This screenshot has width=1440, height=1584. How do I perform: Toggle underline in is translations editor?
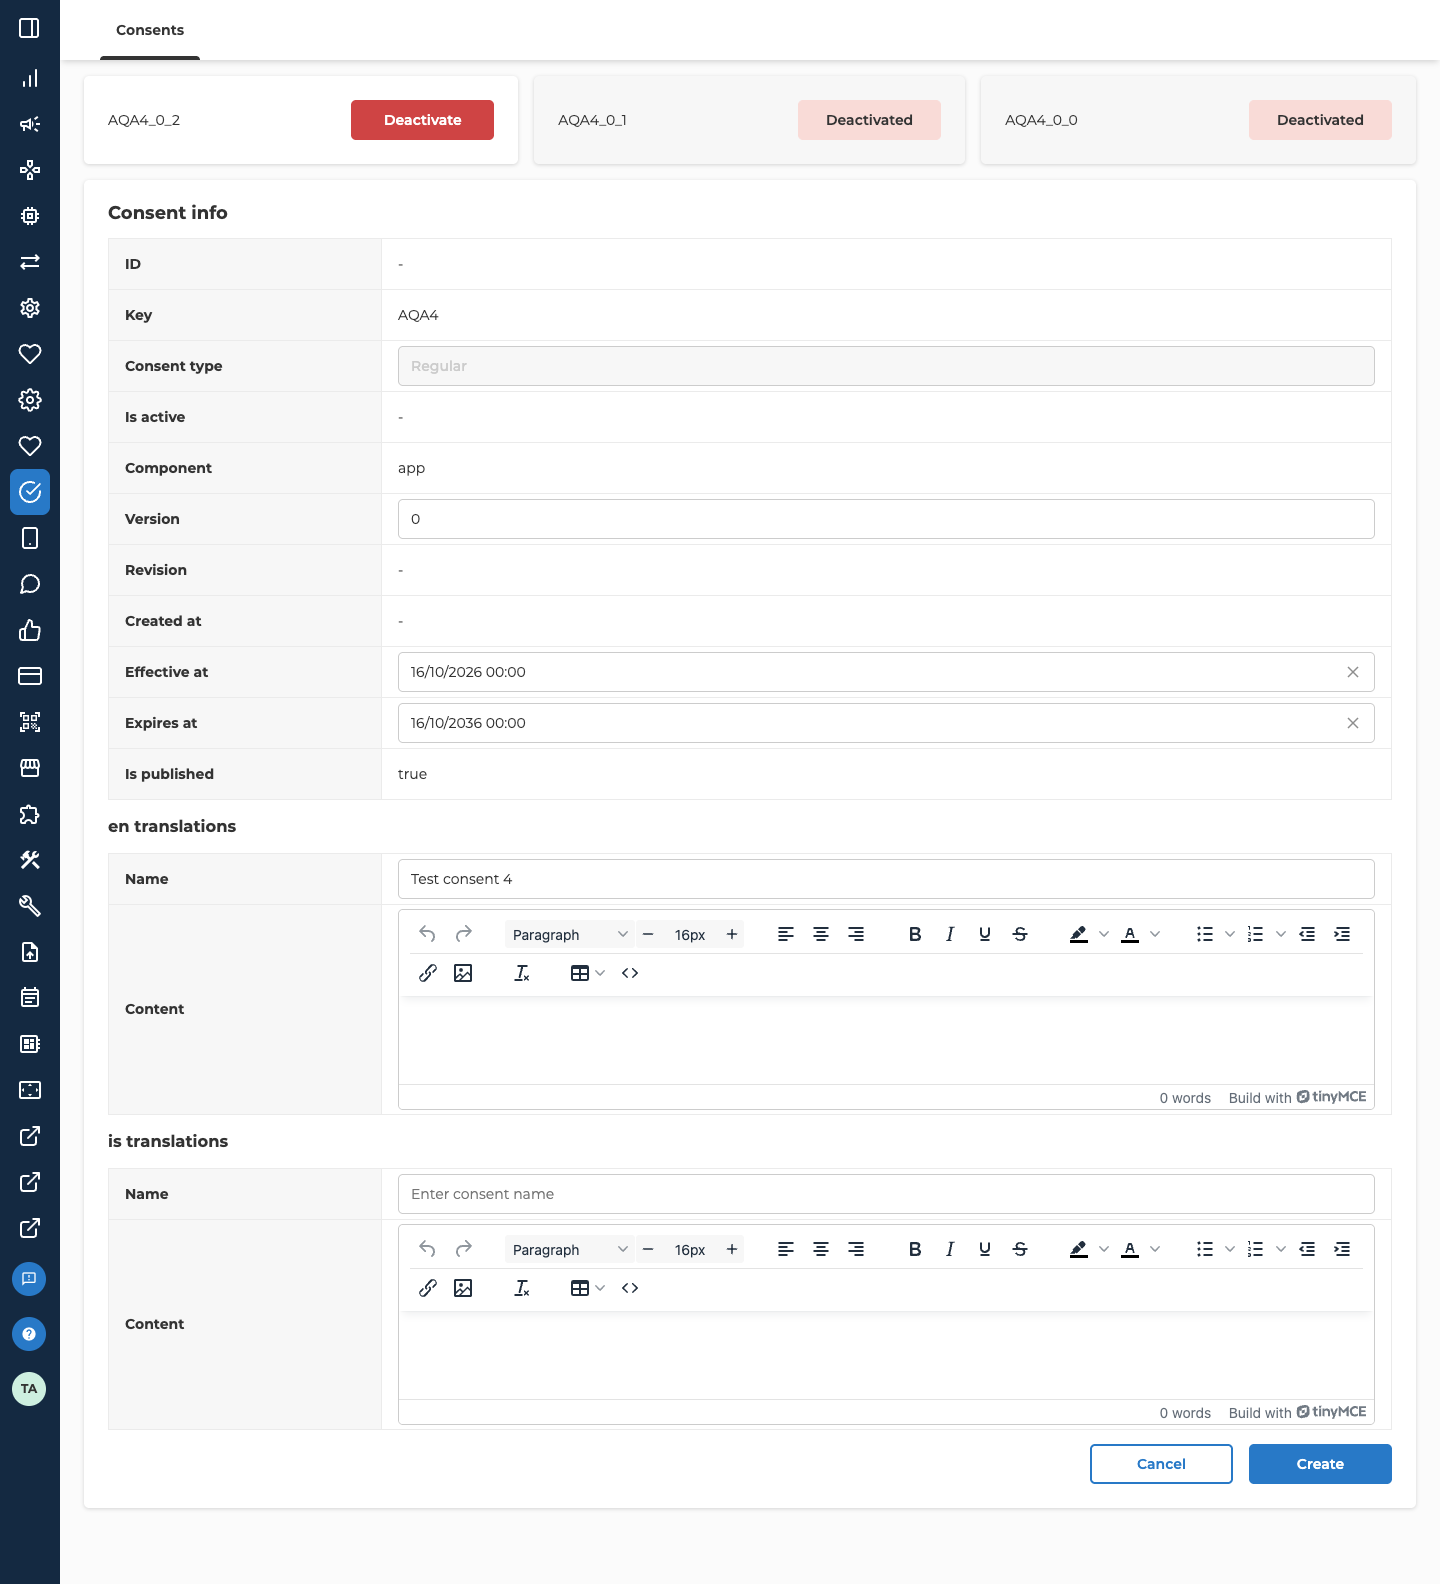(985, 1249)
